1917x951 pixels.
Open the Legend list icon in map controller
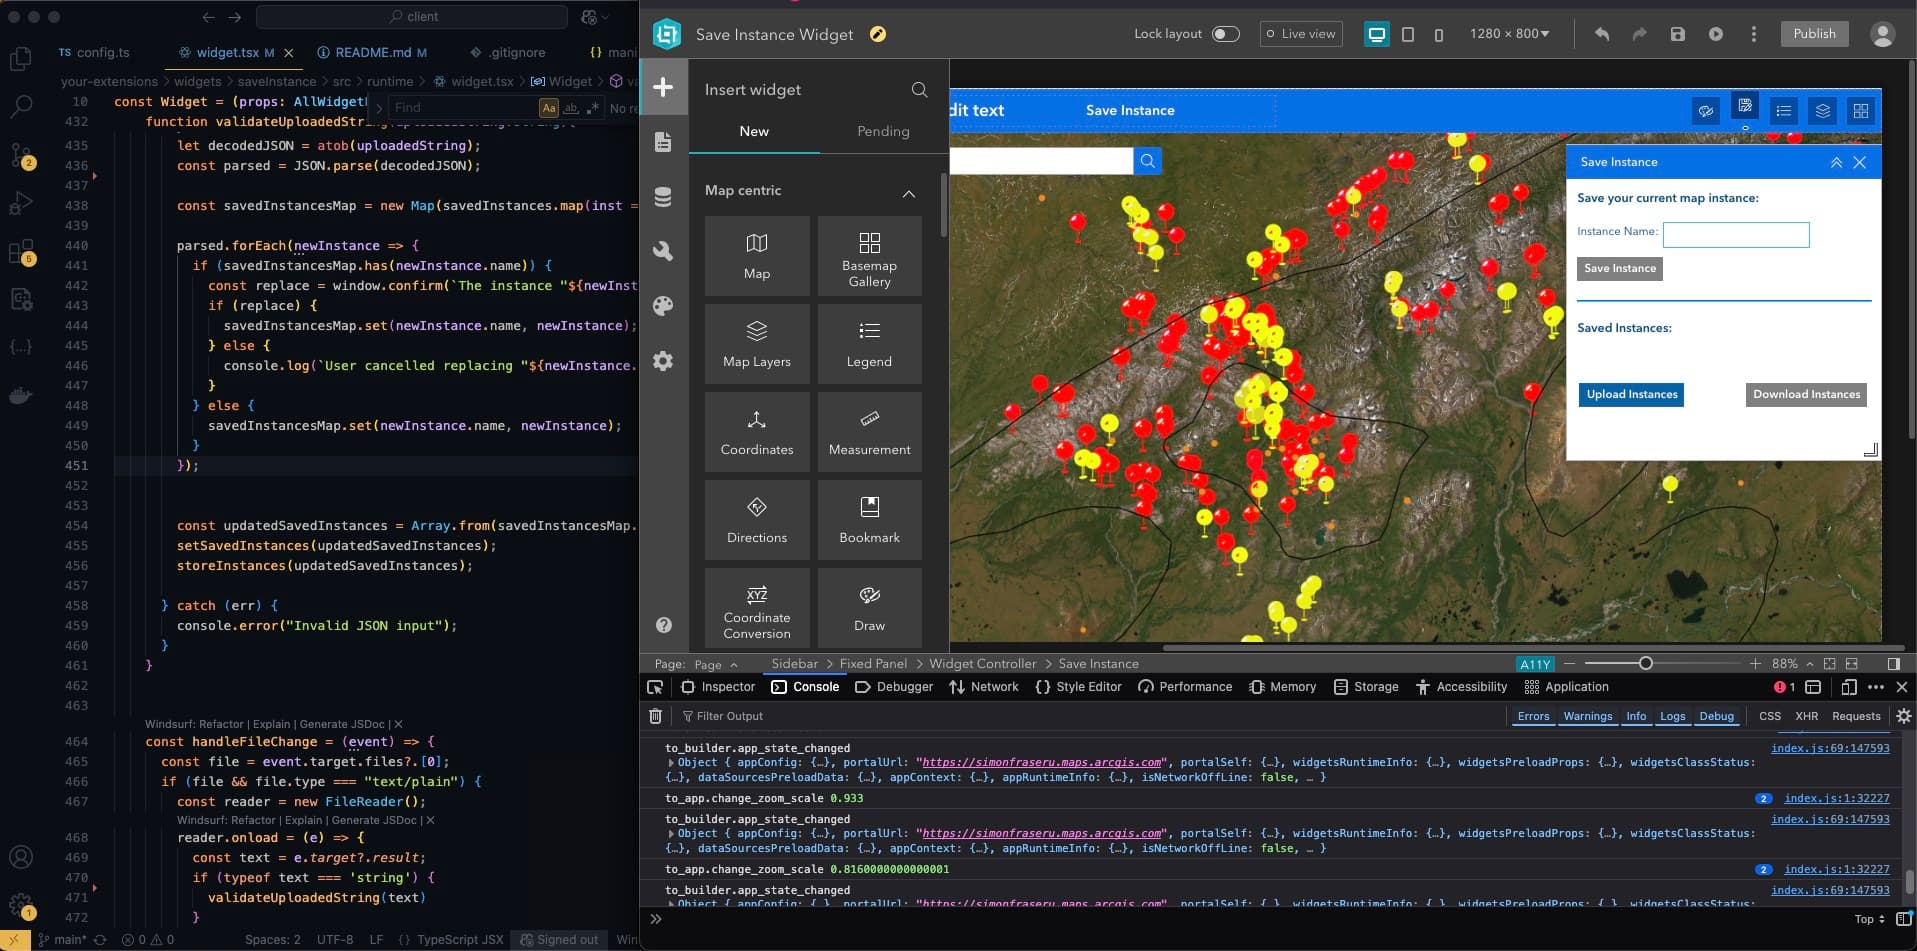1783,111
